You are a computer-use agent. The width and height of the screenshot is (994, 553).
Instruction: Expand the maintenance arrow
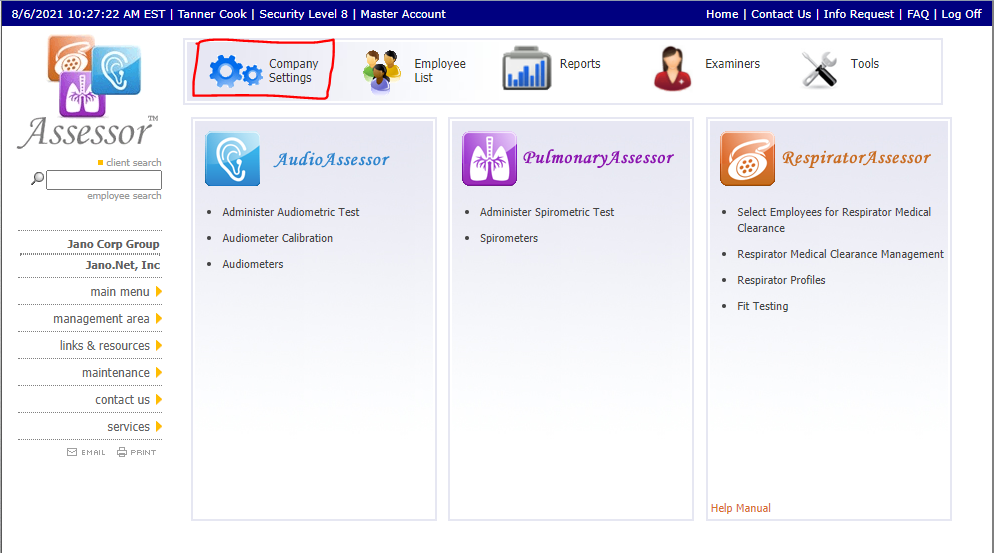(158, 372)
